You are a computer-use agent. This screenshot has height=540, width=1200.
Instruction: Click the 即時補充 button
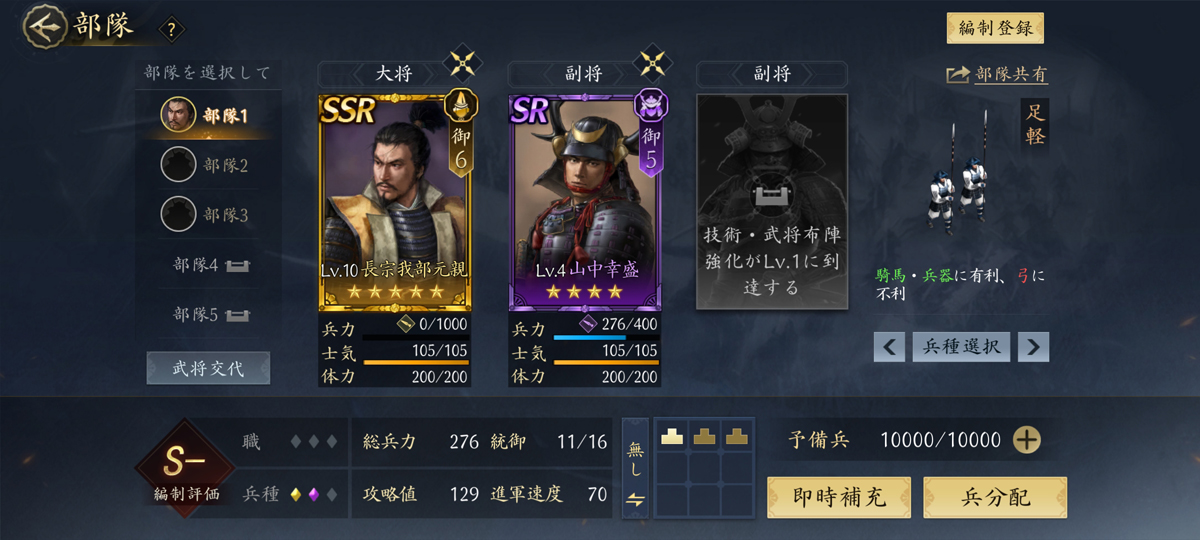pyautogui.click(x=839, y=498)
